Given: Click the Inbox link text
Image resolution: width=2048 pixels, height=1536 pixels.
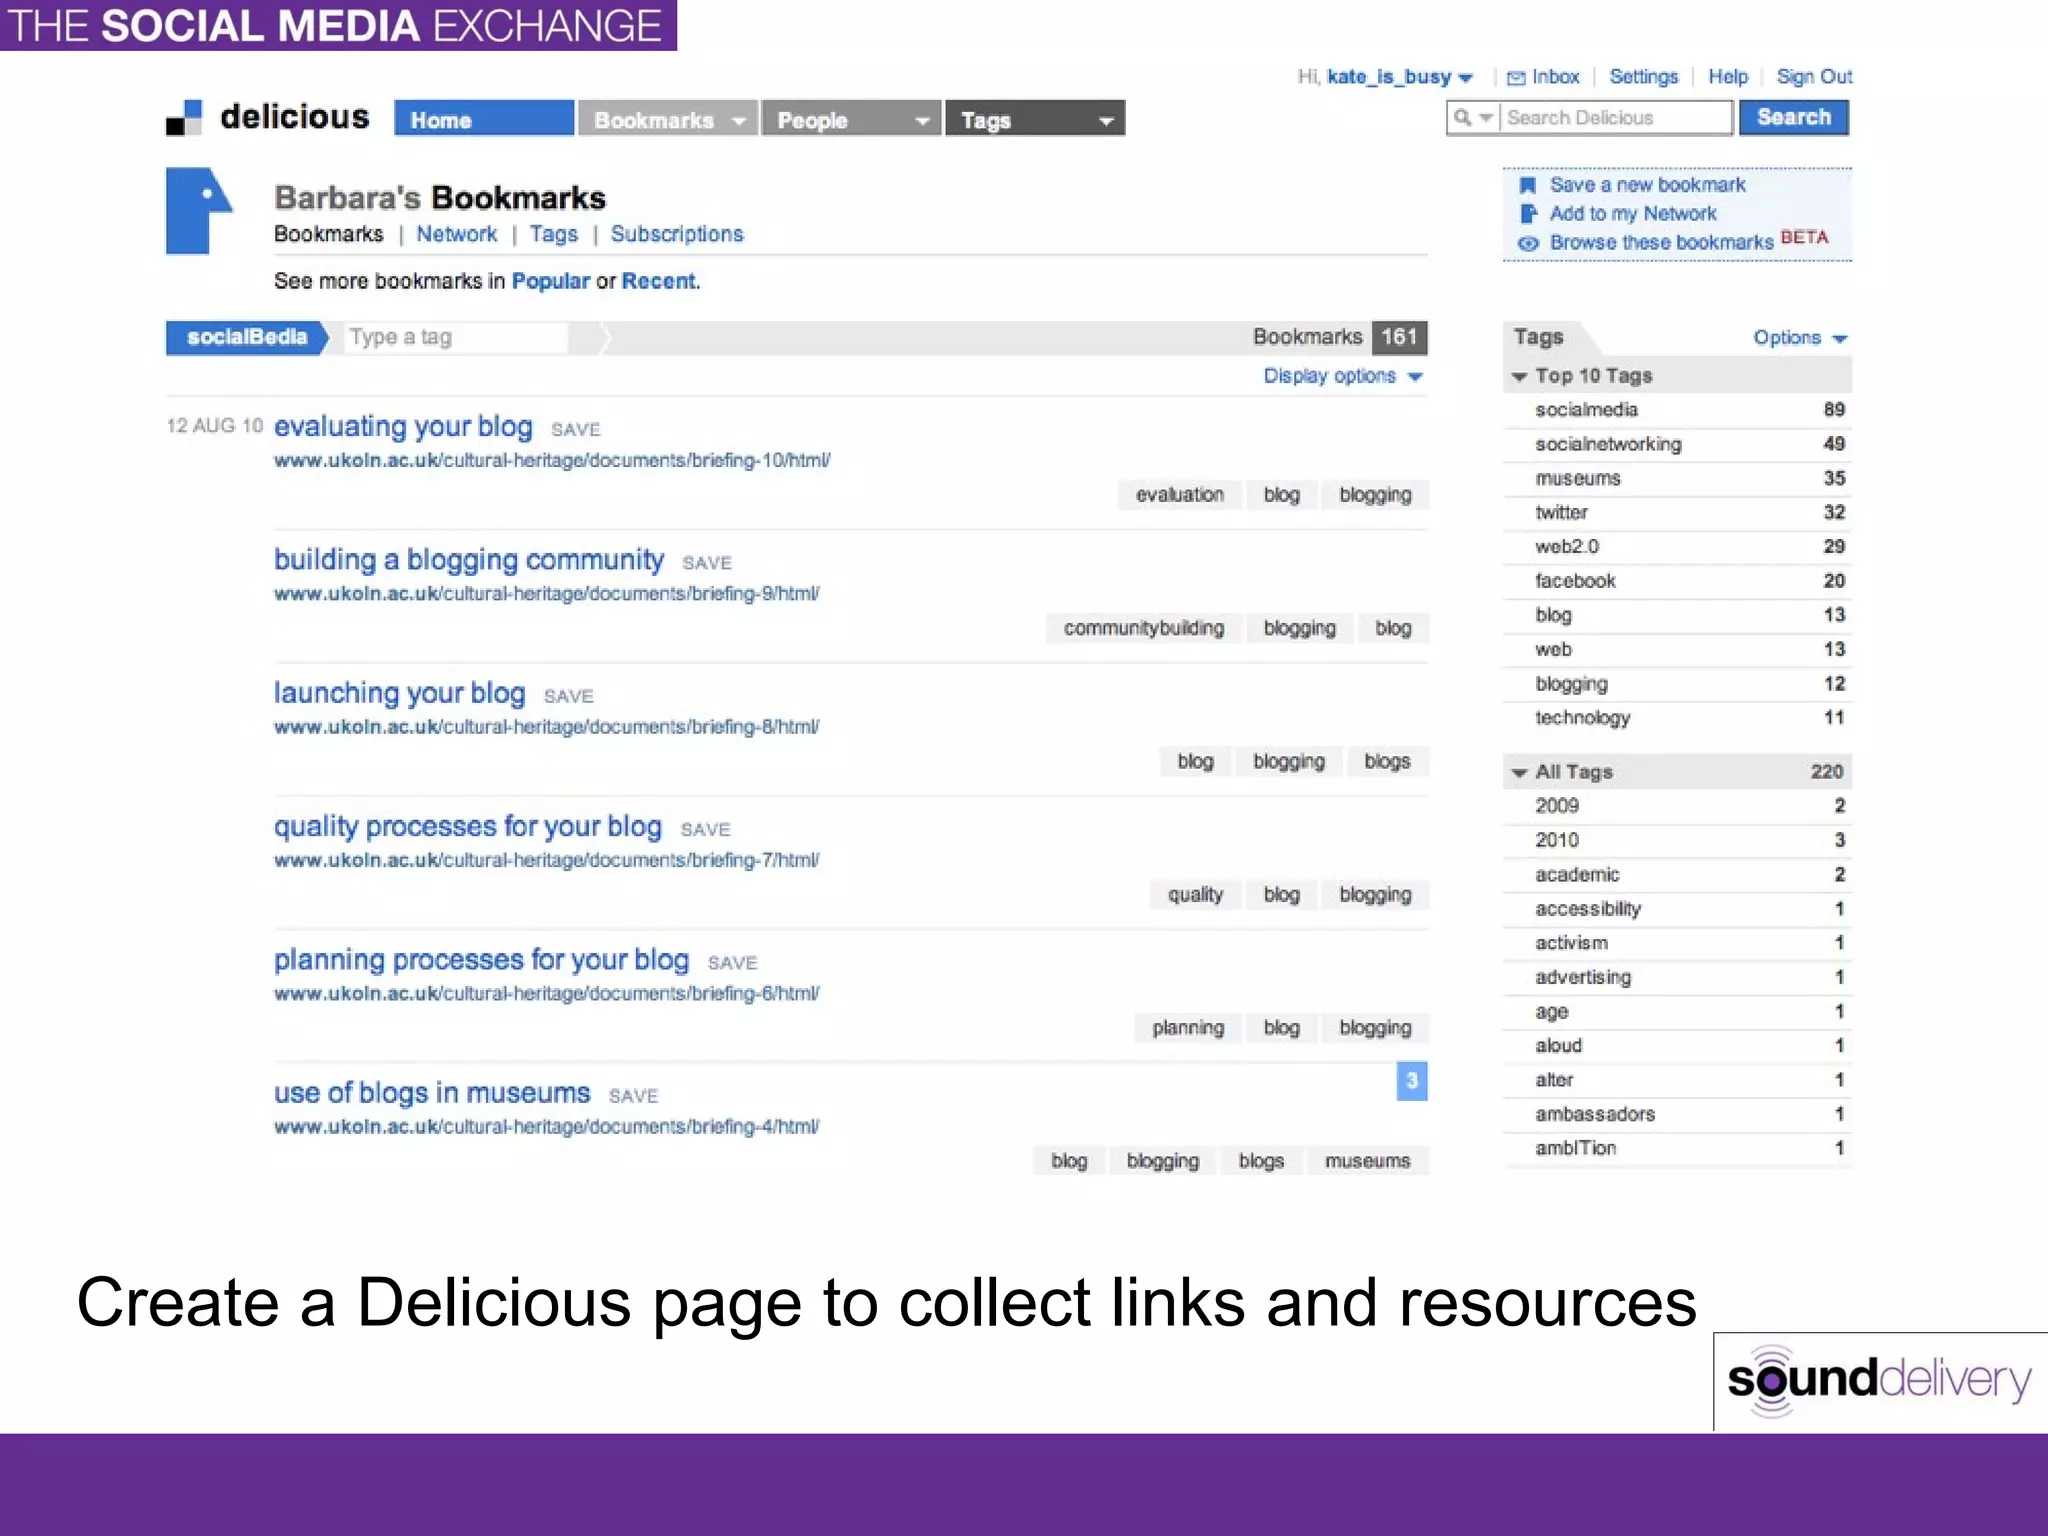Looking at the screenshot, I should [x=1555, y=77].
